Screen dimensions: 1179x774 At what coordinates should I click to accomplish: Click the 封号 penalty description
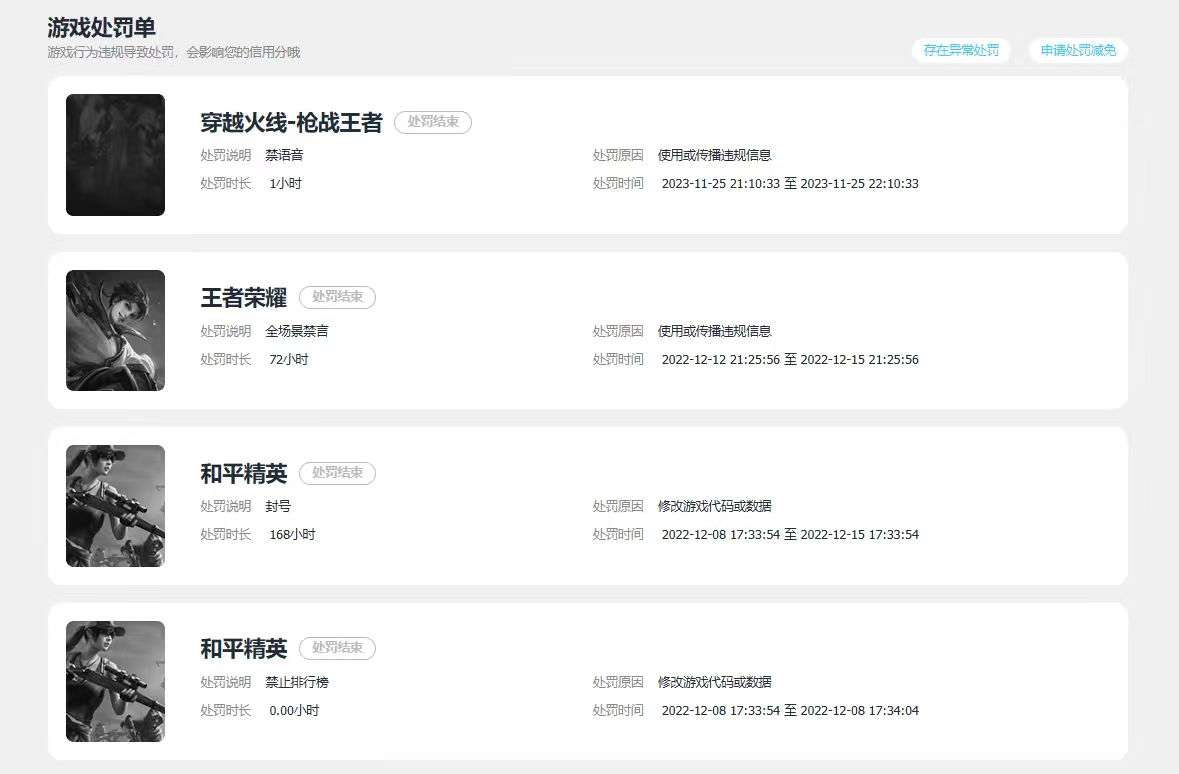point(278,506)
